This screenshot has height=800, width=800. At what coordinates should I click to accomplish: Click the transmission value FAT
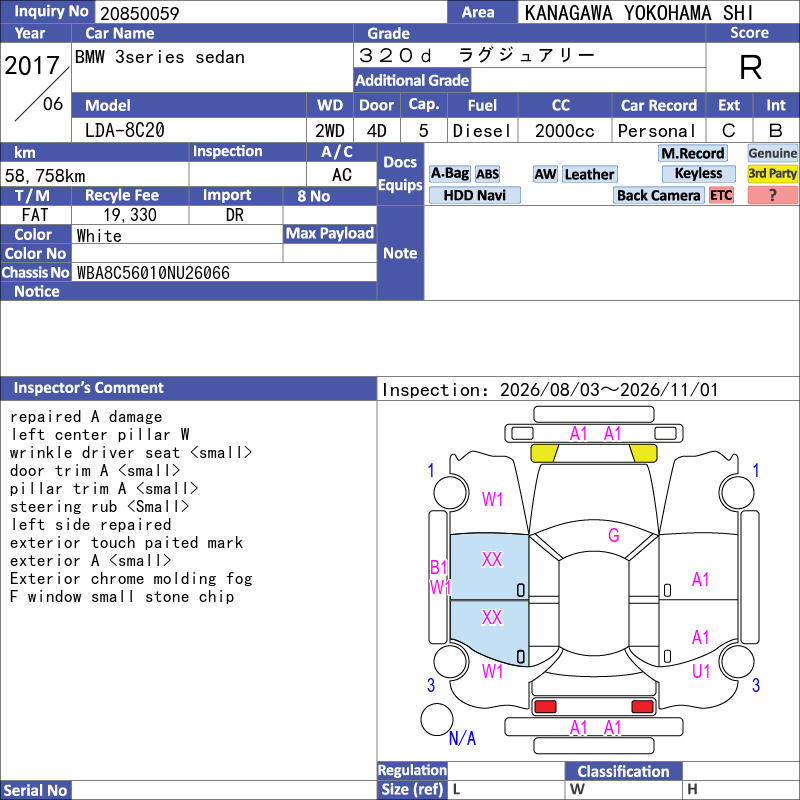tap(35, 215)
